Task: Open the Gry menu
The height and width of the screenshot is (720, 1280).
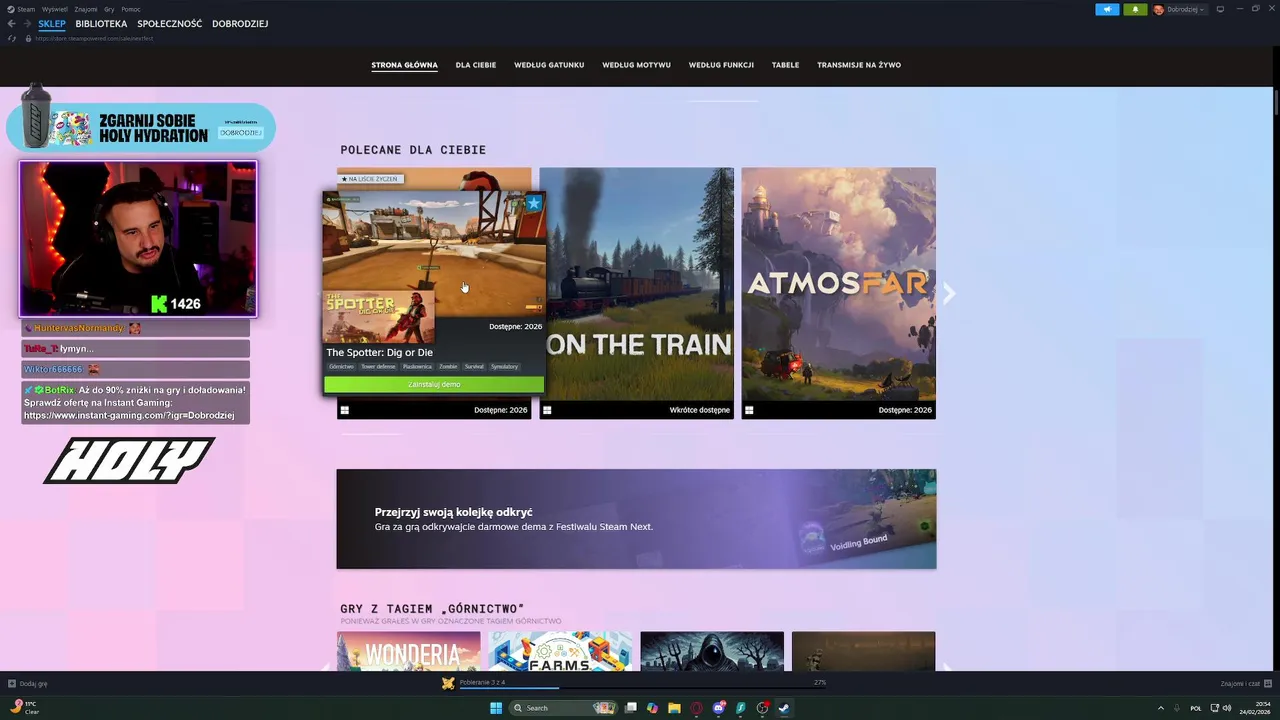Action: tap(109, 9)
